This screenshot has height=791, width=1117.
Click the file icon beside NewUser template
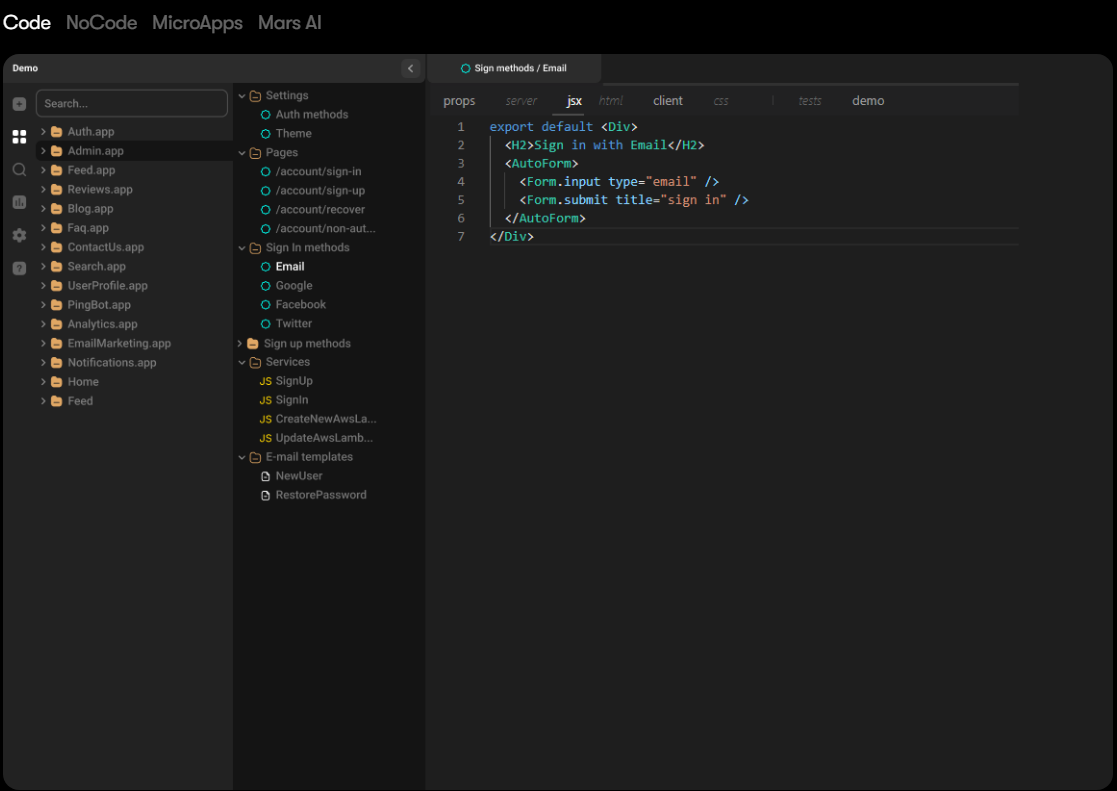pos(265,476)
